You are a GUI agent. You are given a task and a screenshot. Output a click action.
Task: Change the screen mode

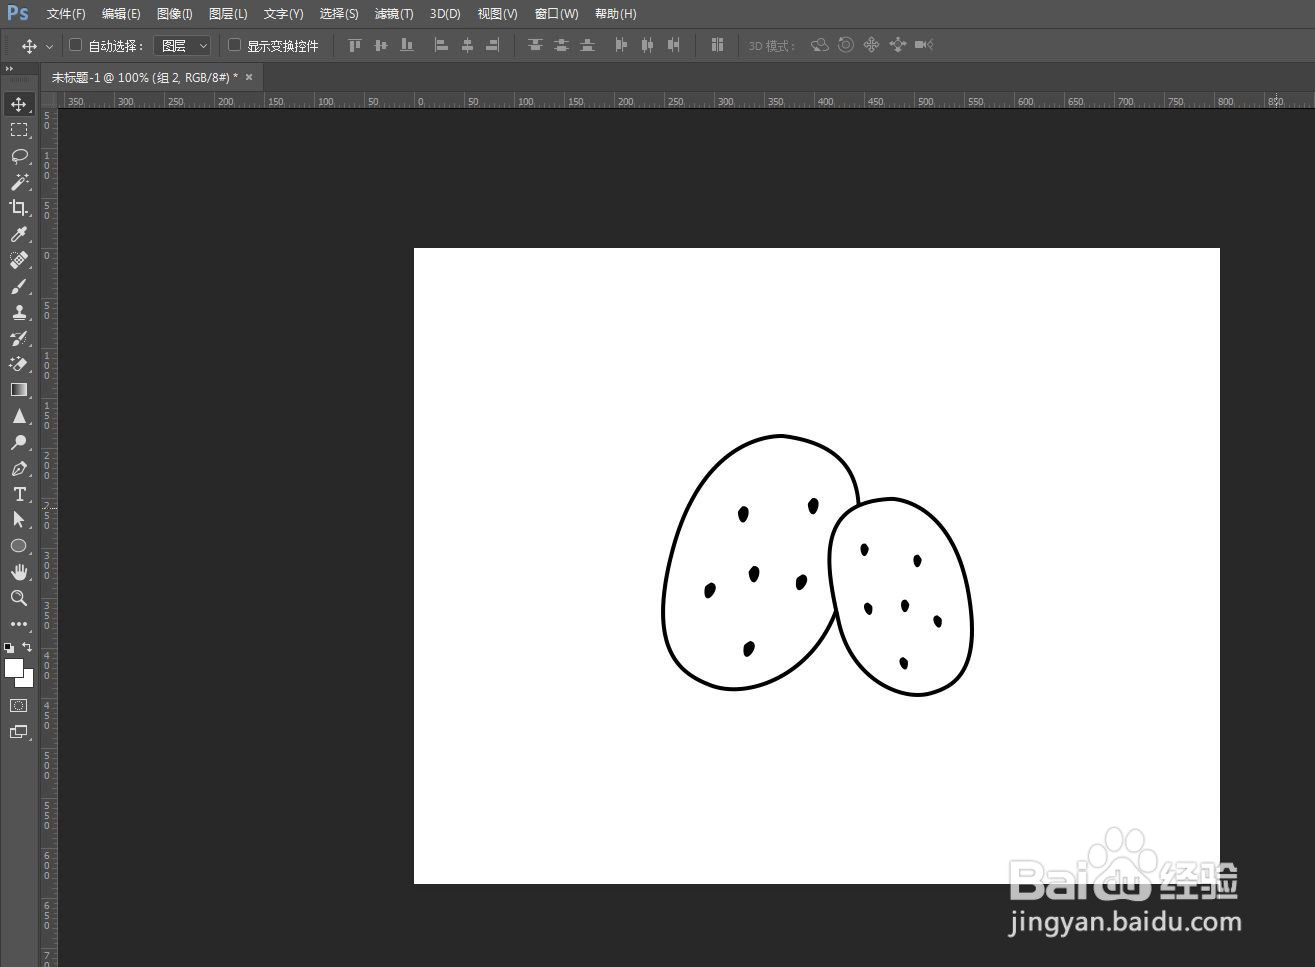tap(19, 732)
